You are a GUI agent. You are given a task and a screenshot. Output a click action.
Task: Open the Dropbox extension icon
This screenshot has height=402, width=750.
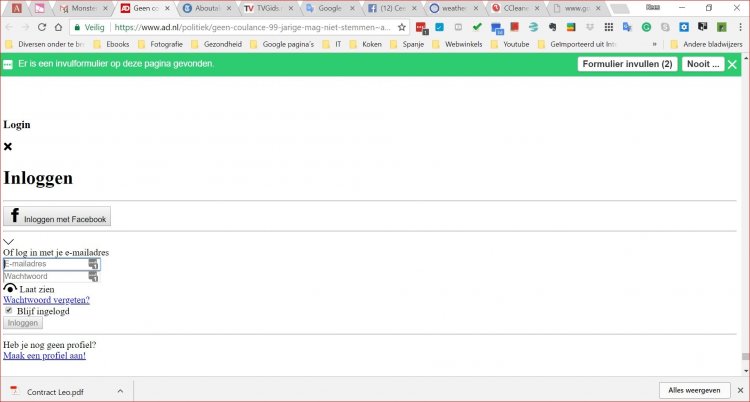pos(590,27)
